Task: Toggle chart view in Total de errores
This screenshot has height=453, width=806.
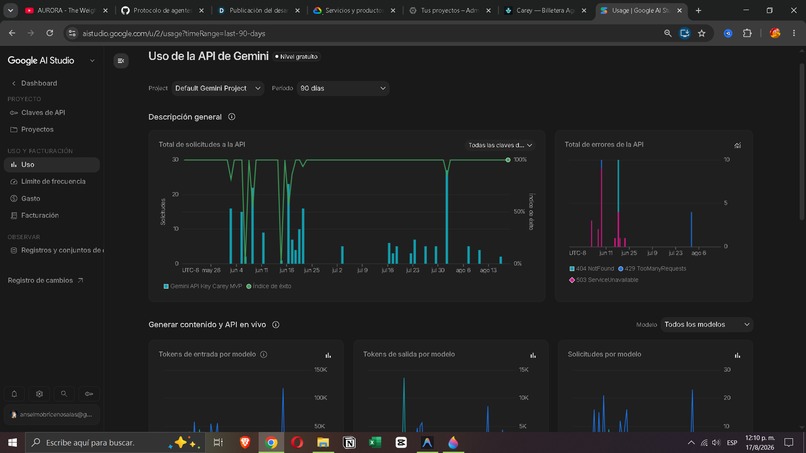Action: [x=738, y=145]
